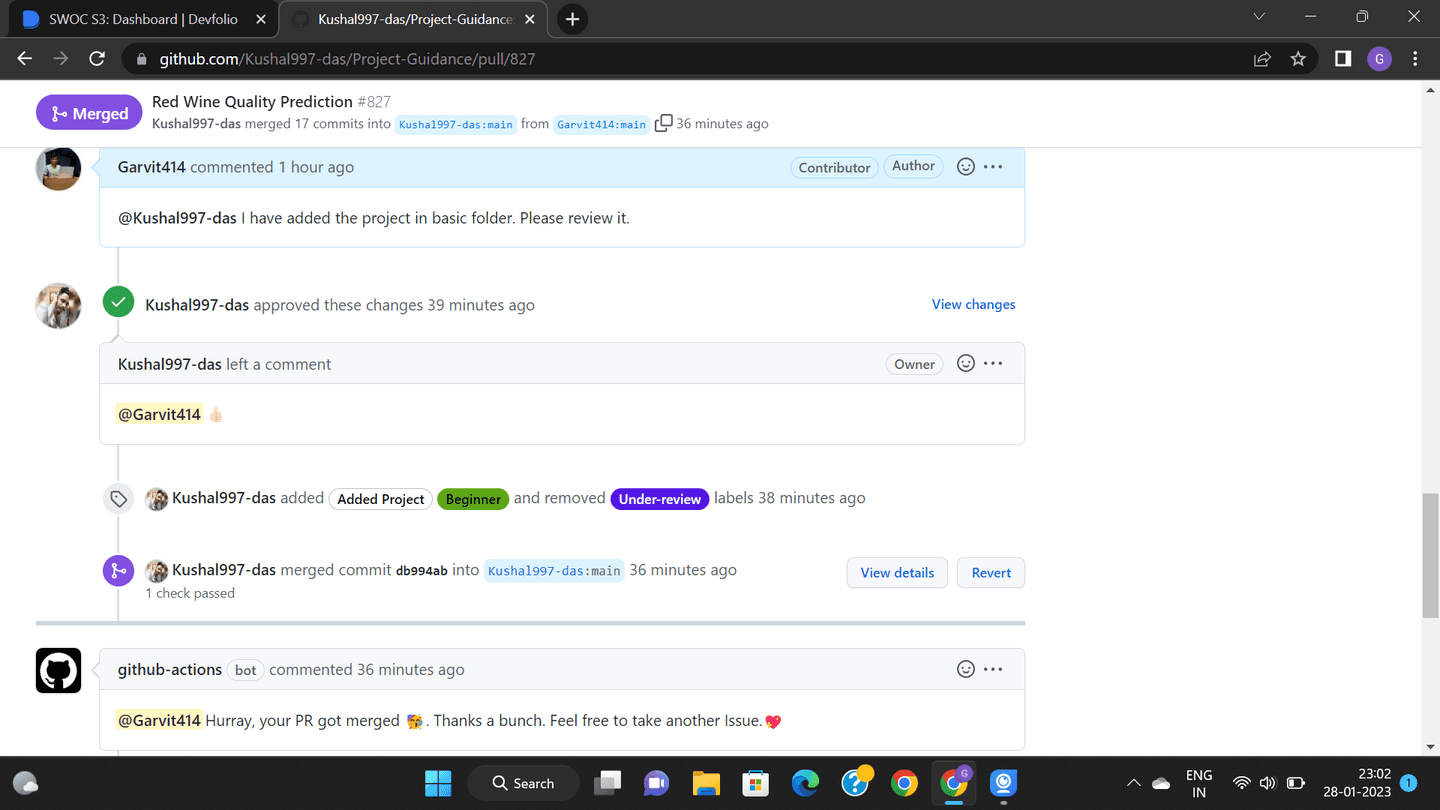The image size is (1440, 810).
Task: Open Microsoft Store from taskbar
Action: click(755, 783)
